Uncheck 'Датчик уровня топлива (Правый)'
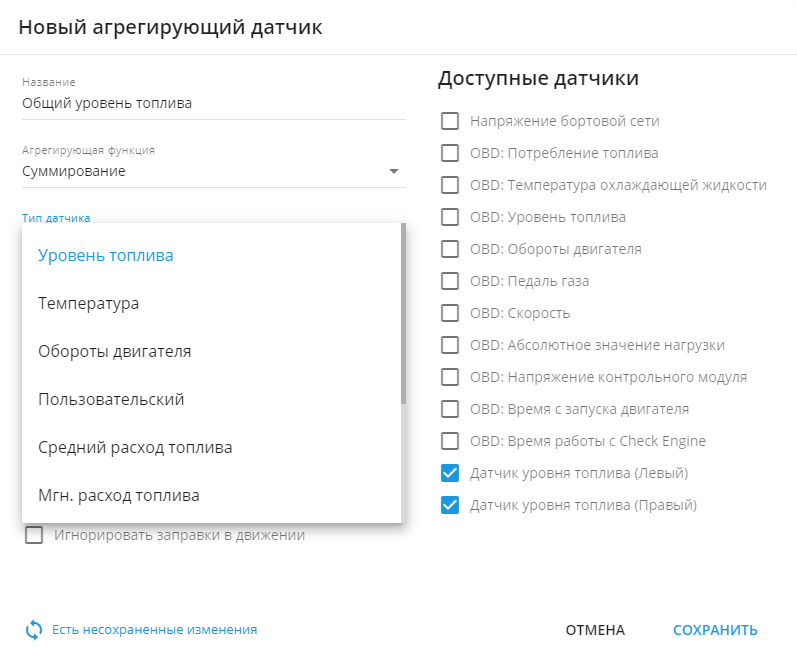The image size is (797, 668). (x=450, y=505)
